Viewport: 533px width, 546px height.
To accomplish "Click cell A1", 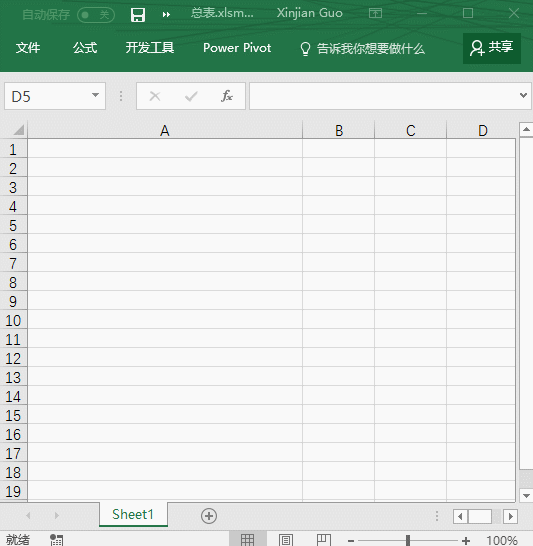I will [165, 148].
